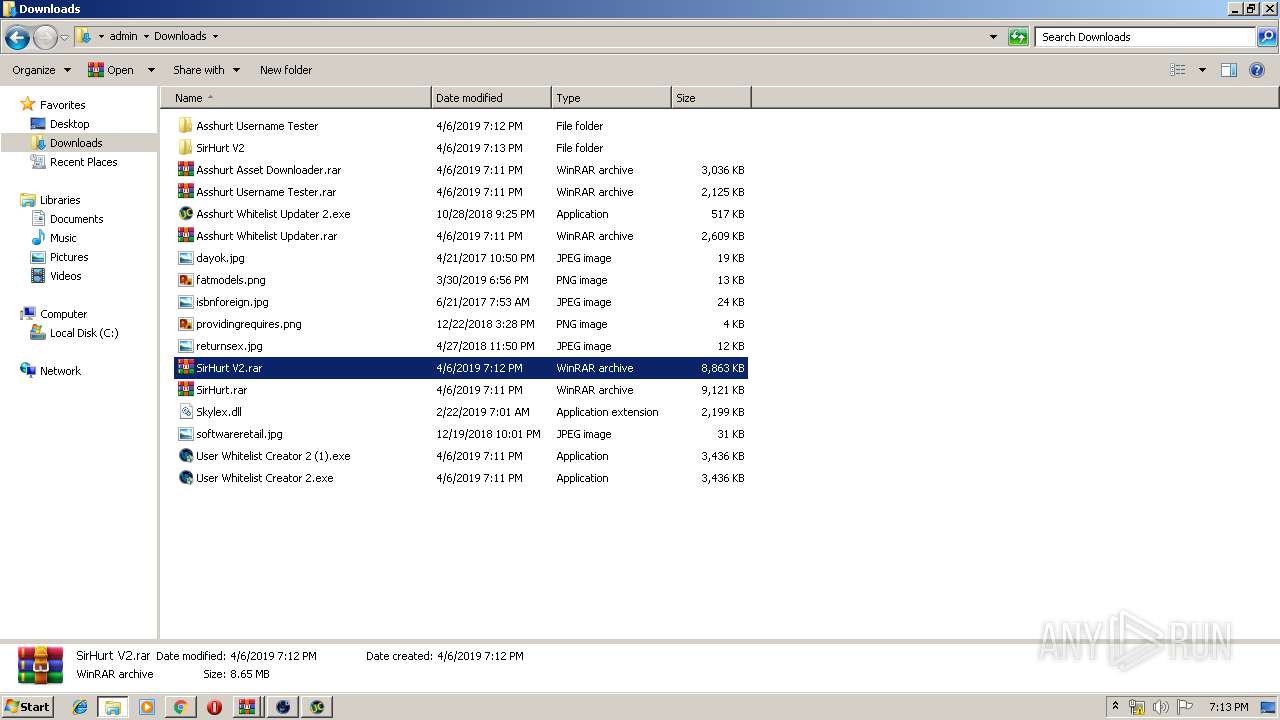This screenshot has height=720, width=1280.
Task: Open the Organize menu
Action: tap(41, 70)
